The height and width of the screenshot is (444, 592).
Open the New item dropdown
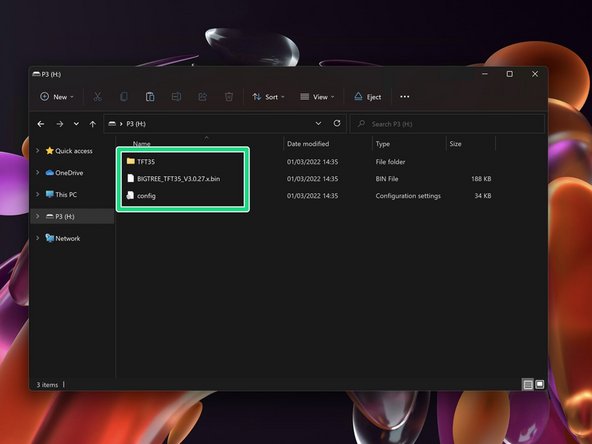[x=57, y=97]
